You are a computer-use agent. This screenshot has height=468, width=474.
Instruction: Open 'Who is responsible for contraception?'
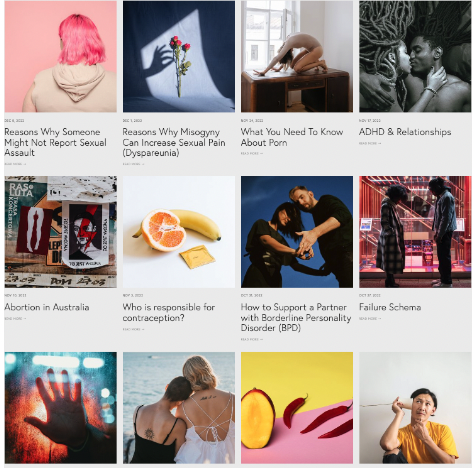pyautogui.click(x=169, y=312)
